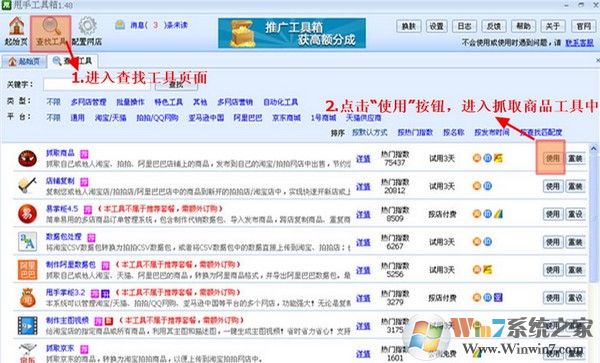
Task: Filter platform by 拍拍/QQ网购
Action: [x=157, y=117]
